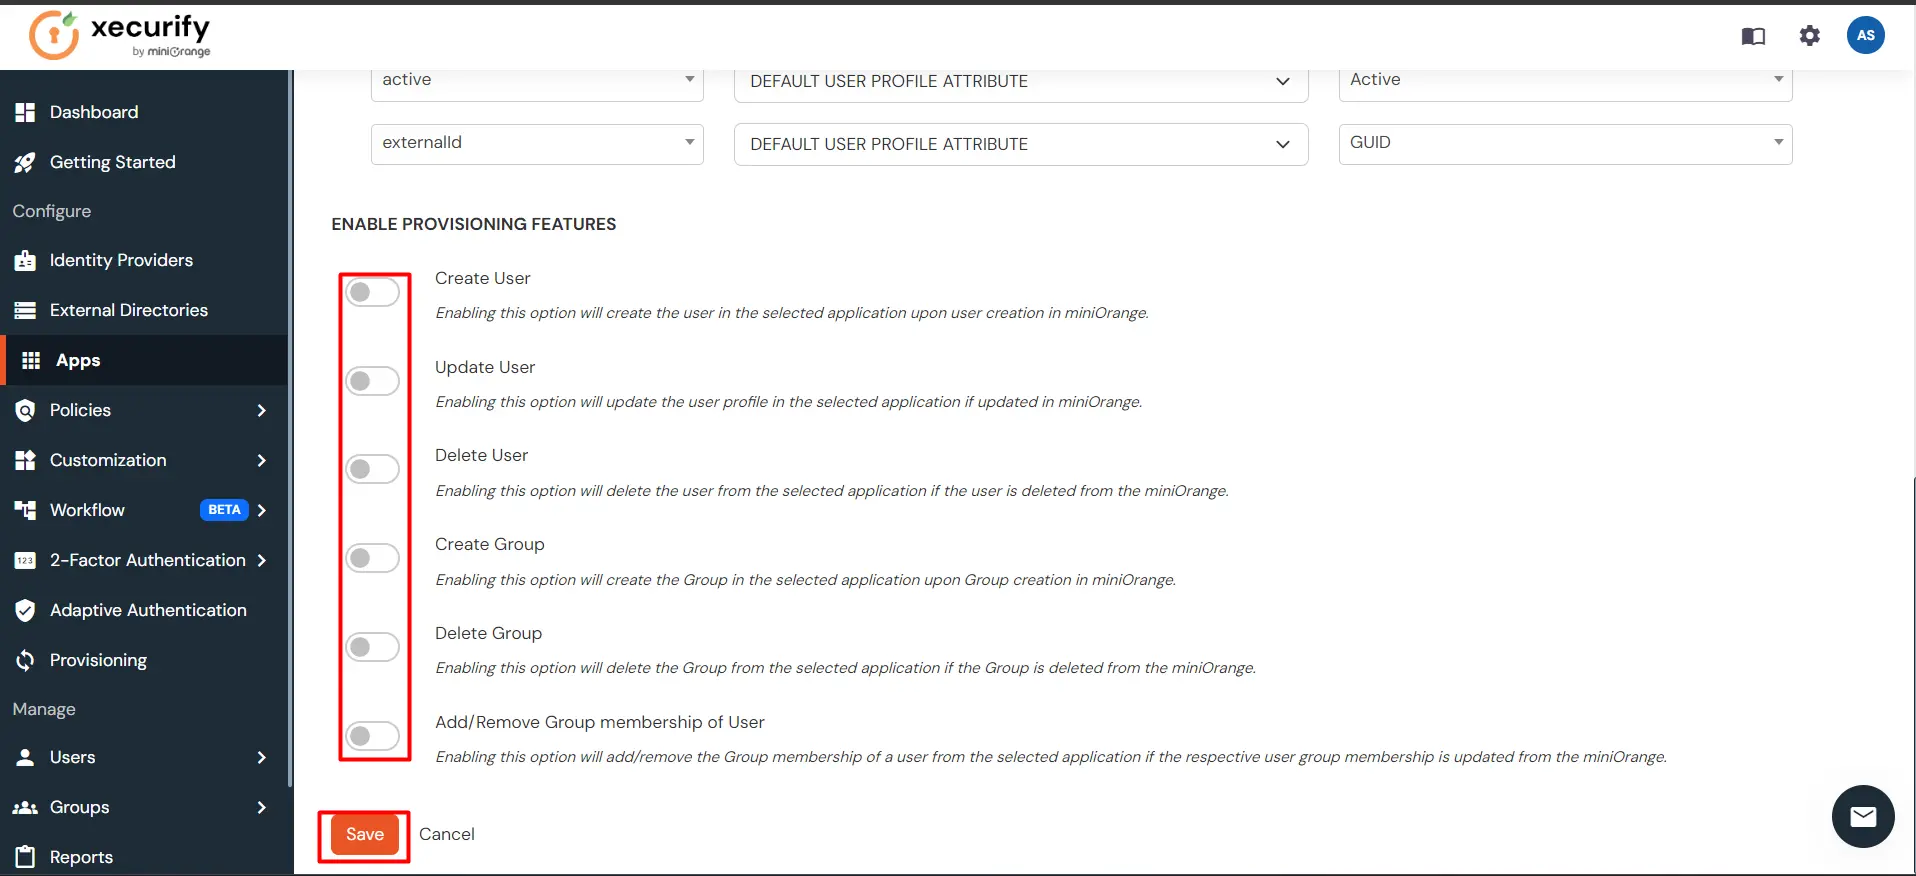Open the 'active' attribute dropdown
1916x876 pixels.
[537, 81]
